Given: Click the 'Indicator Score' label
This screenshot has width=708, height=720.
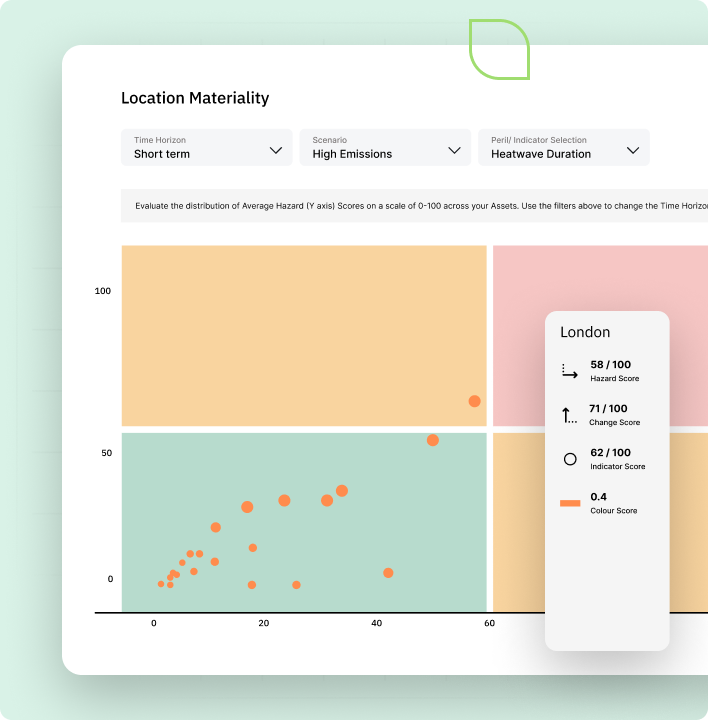Looking at the screenshot, I should point(618,467).
